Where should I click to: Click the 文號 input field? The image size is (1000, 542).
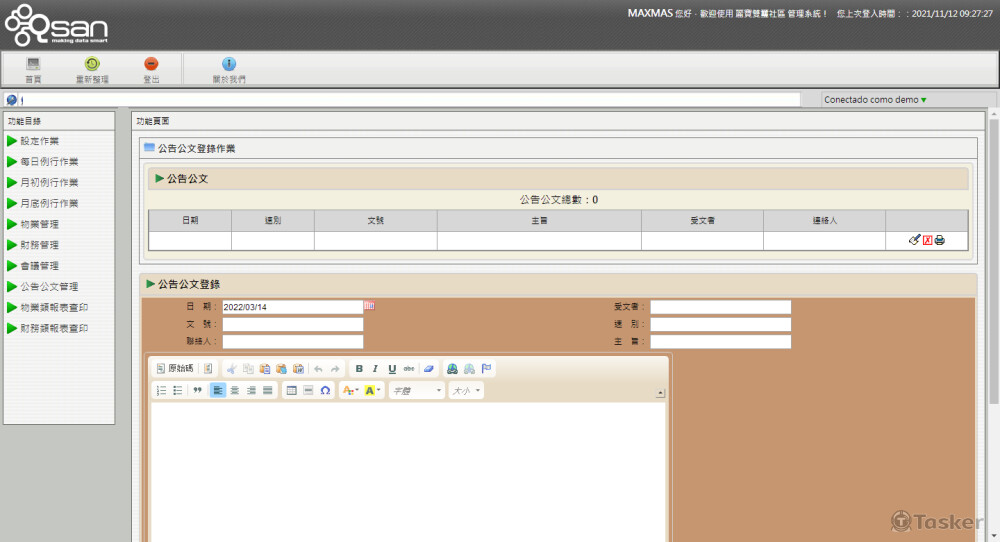(293, 325)
